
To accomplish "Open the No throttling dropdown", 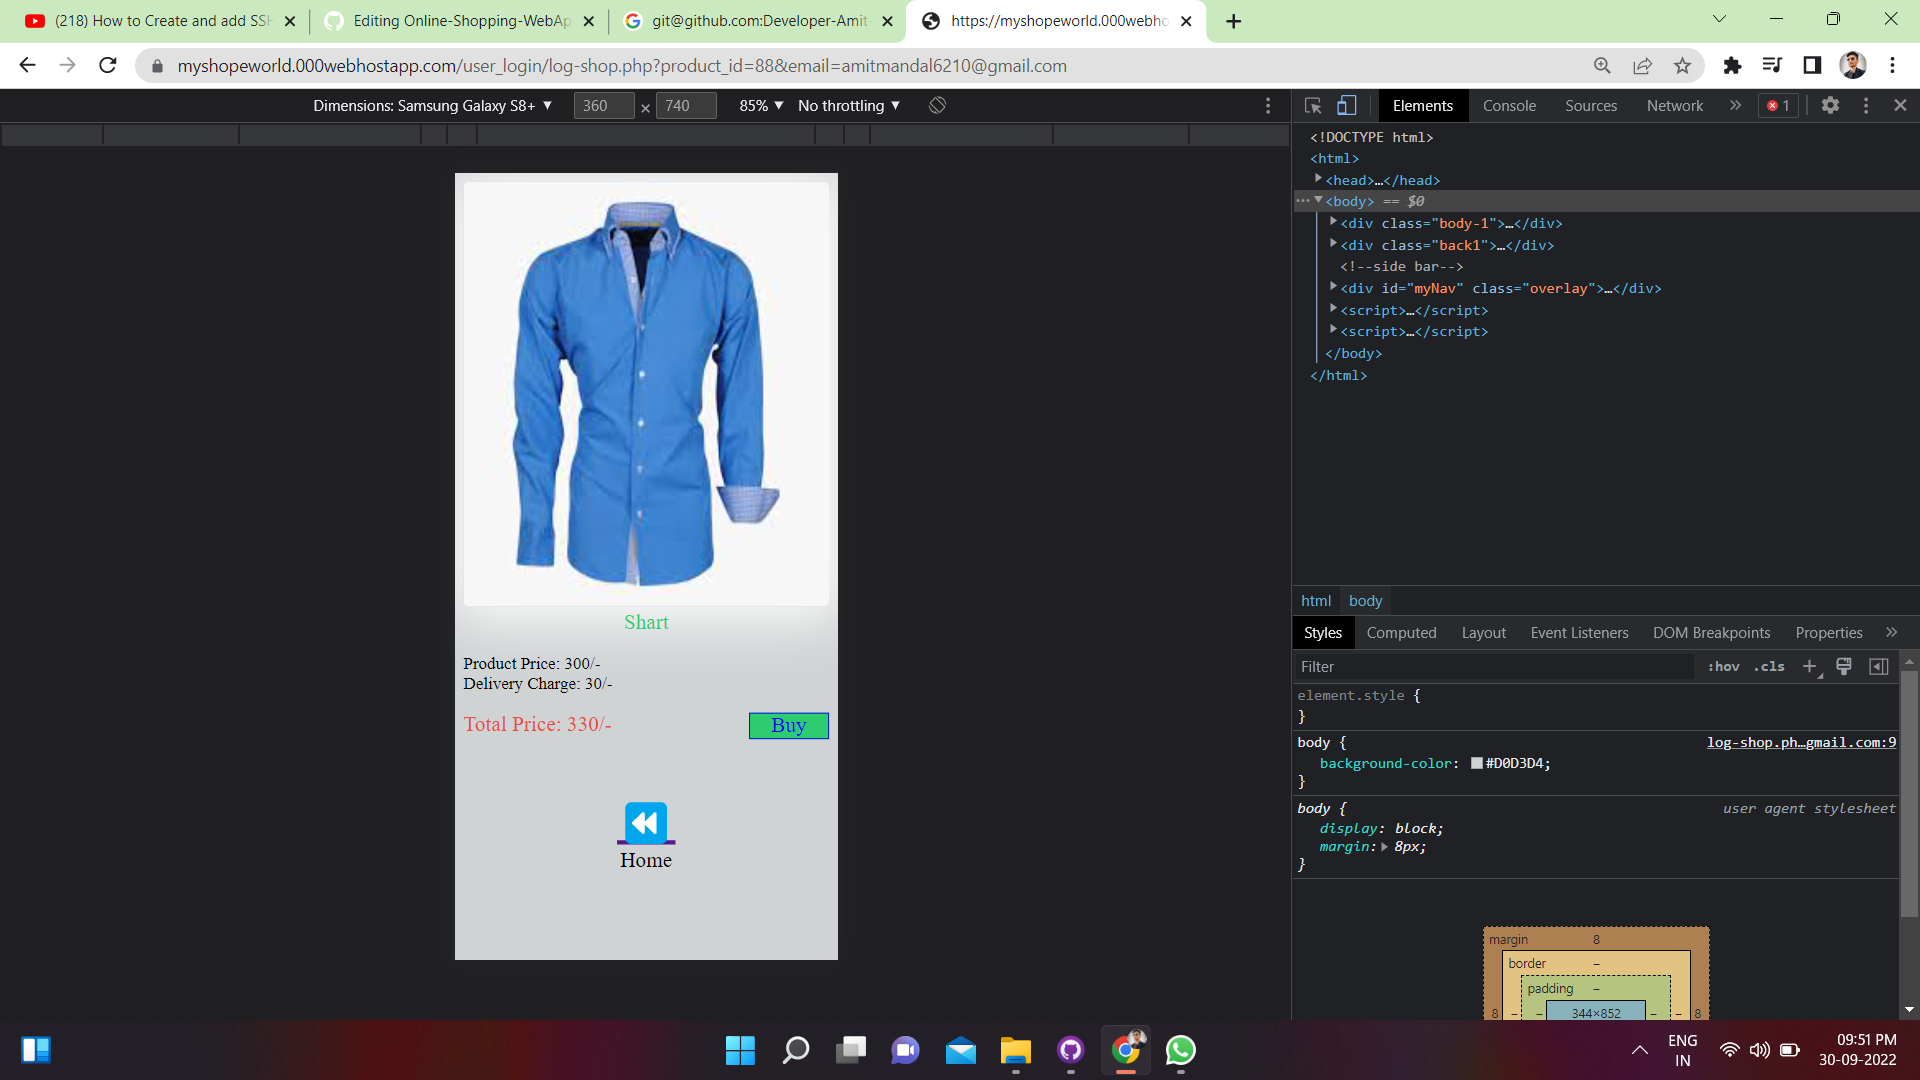I will tap(847, 105).
